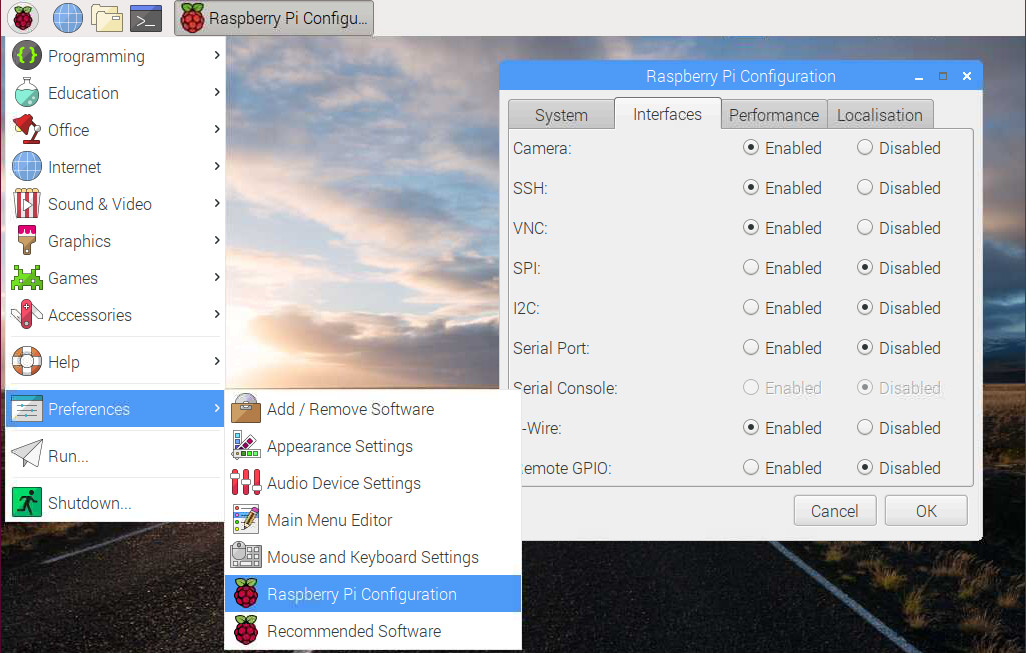Click the Add / Remove Software package icon
Image resolution: width=1026 pixels, height=653 pixels.
click(246, 408)
